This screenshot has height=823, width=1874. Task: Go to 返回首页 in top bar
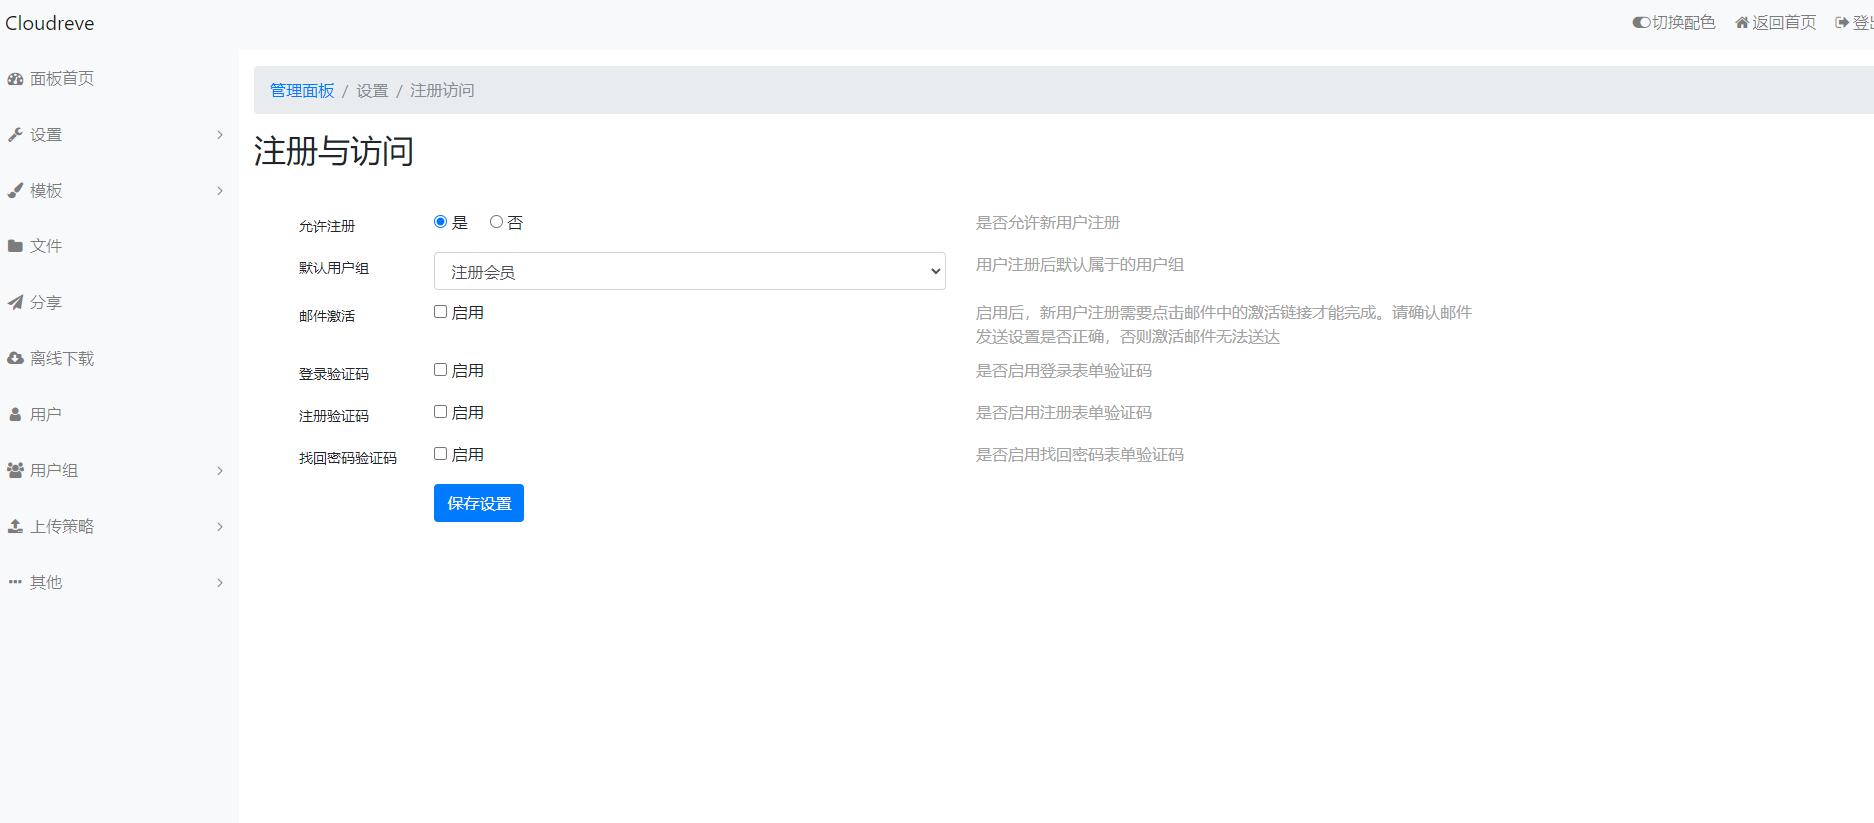point(1776,23)
